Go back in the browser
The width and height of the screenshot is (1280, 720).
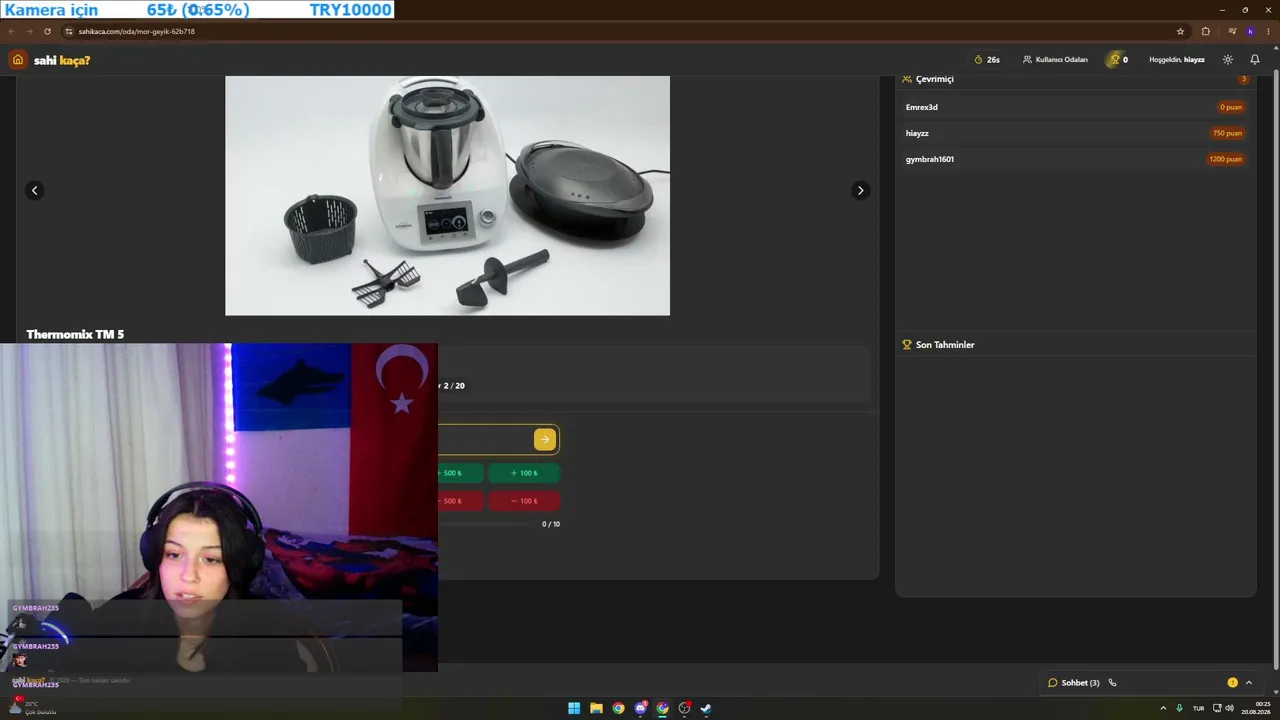coord(11,31)
